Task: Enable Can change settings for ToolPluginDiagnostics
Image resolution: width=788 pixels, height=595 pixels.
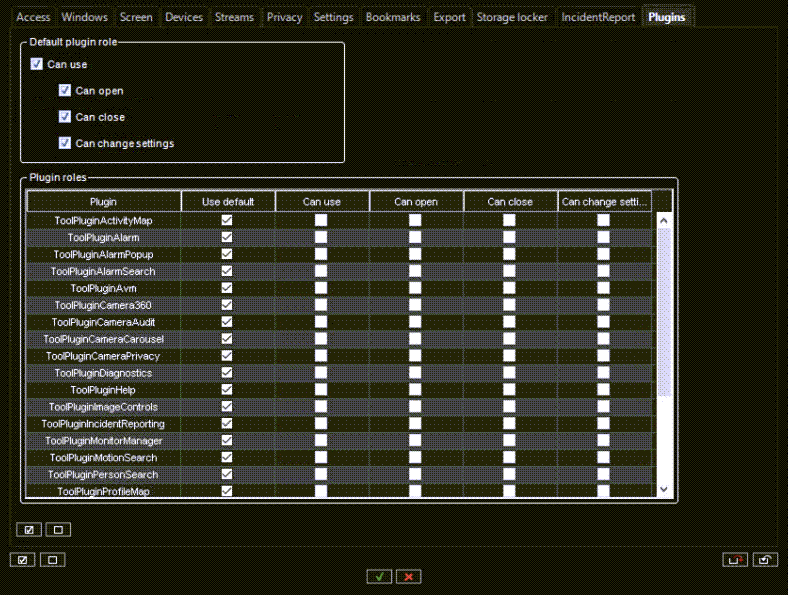Action: pos(604,373)
